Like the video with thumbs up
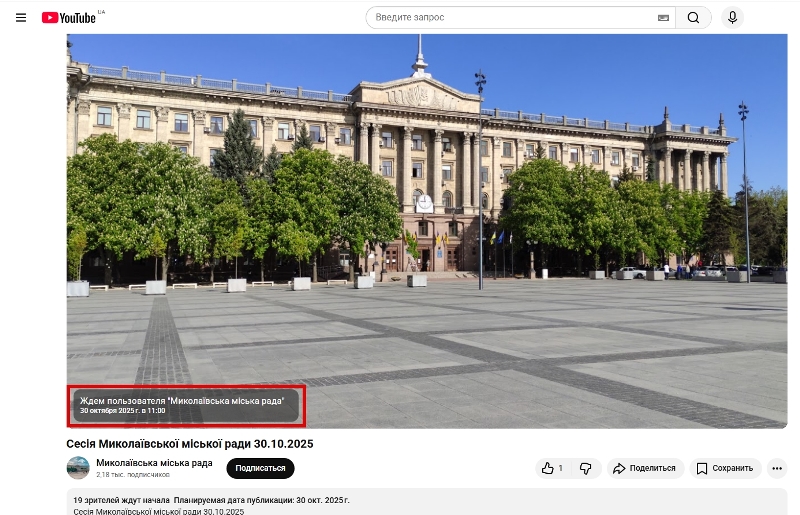Viewport: 800px width, 515px height. click(x=552, y=468)
